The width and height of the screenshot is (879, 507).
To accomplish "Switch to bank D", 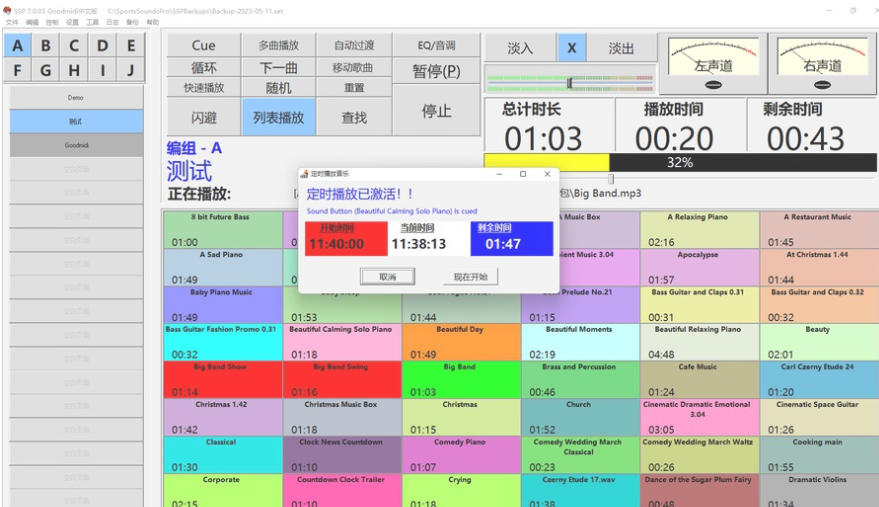I will click(103, 45).
